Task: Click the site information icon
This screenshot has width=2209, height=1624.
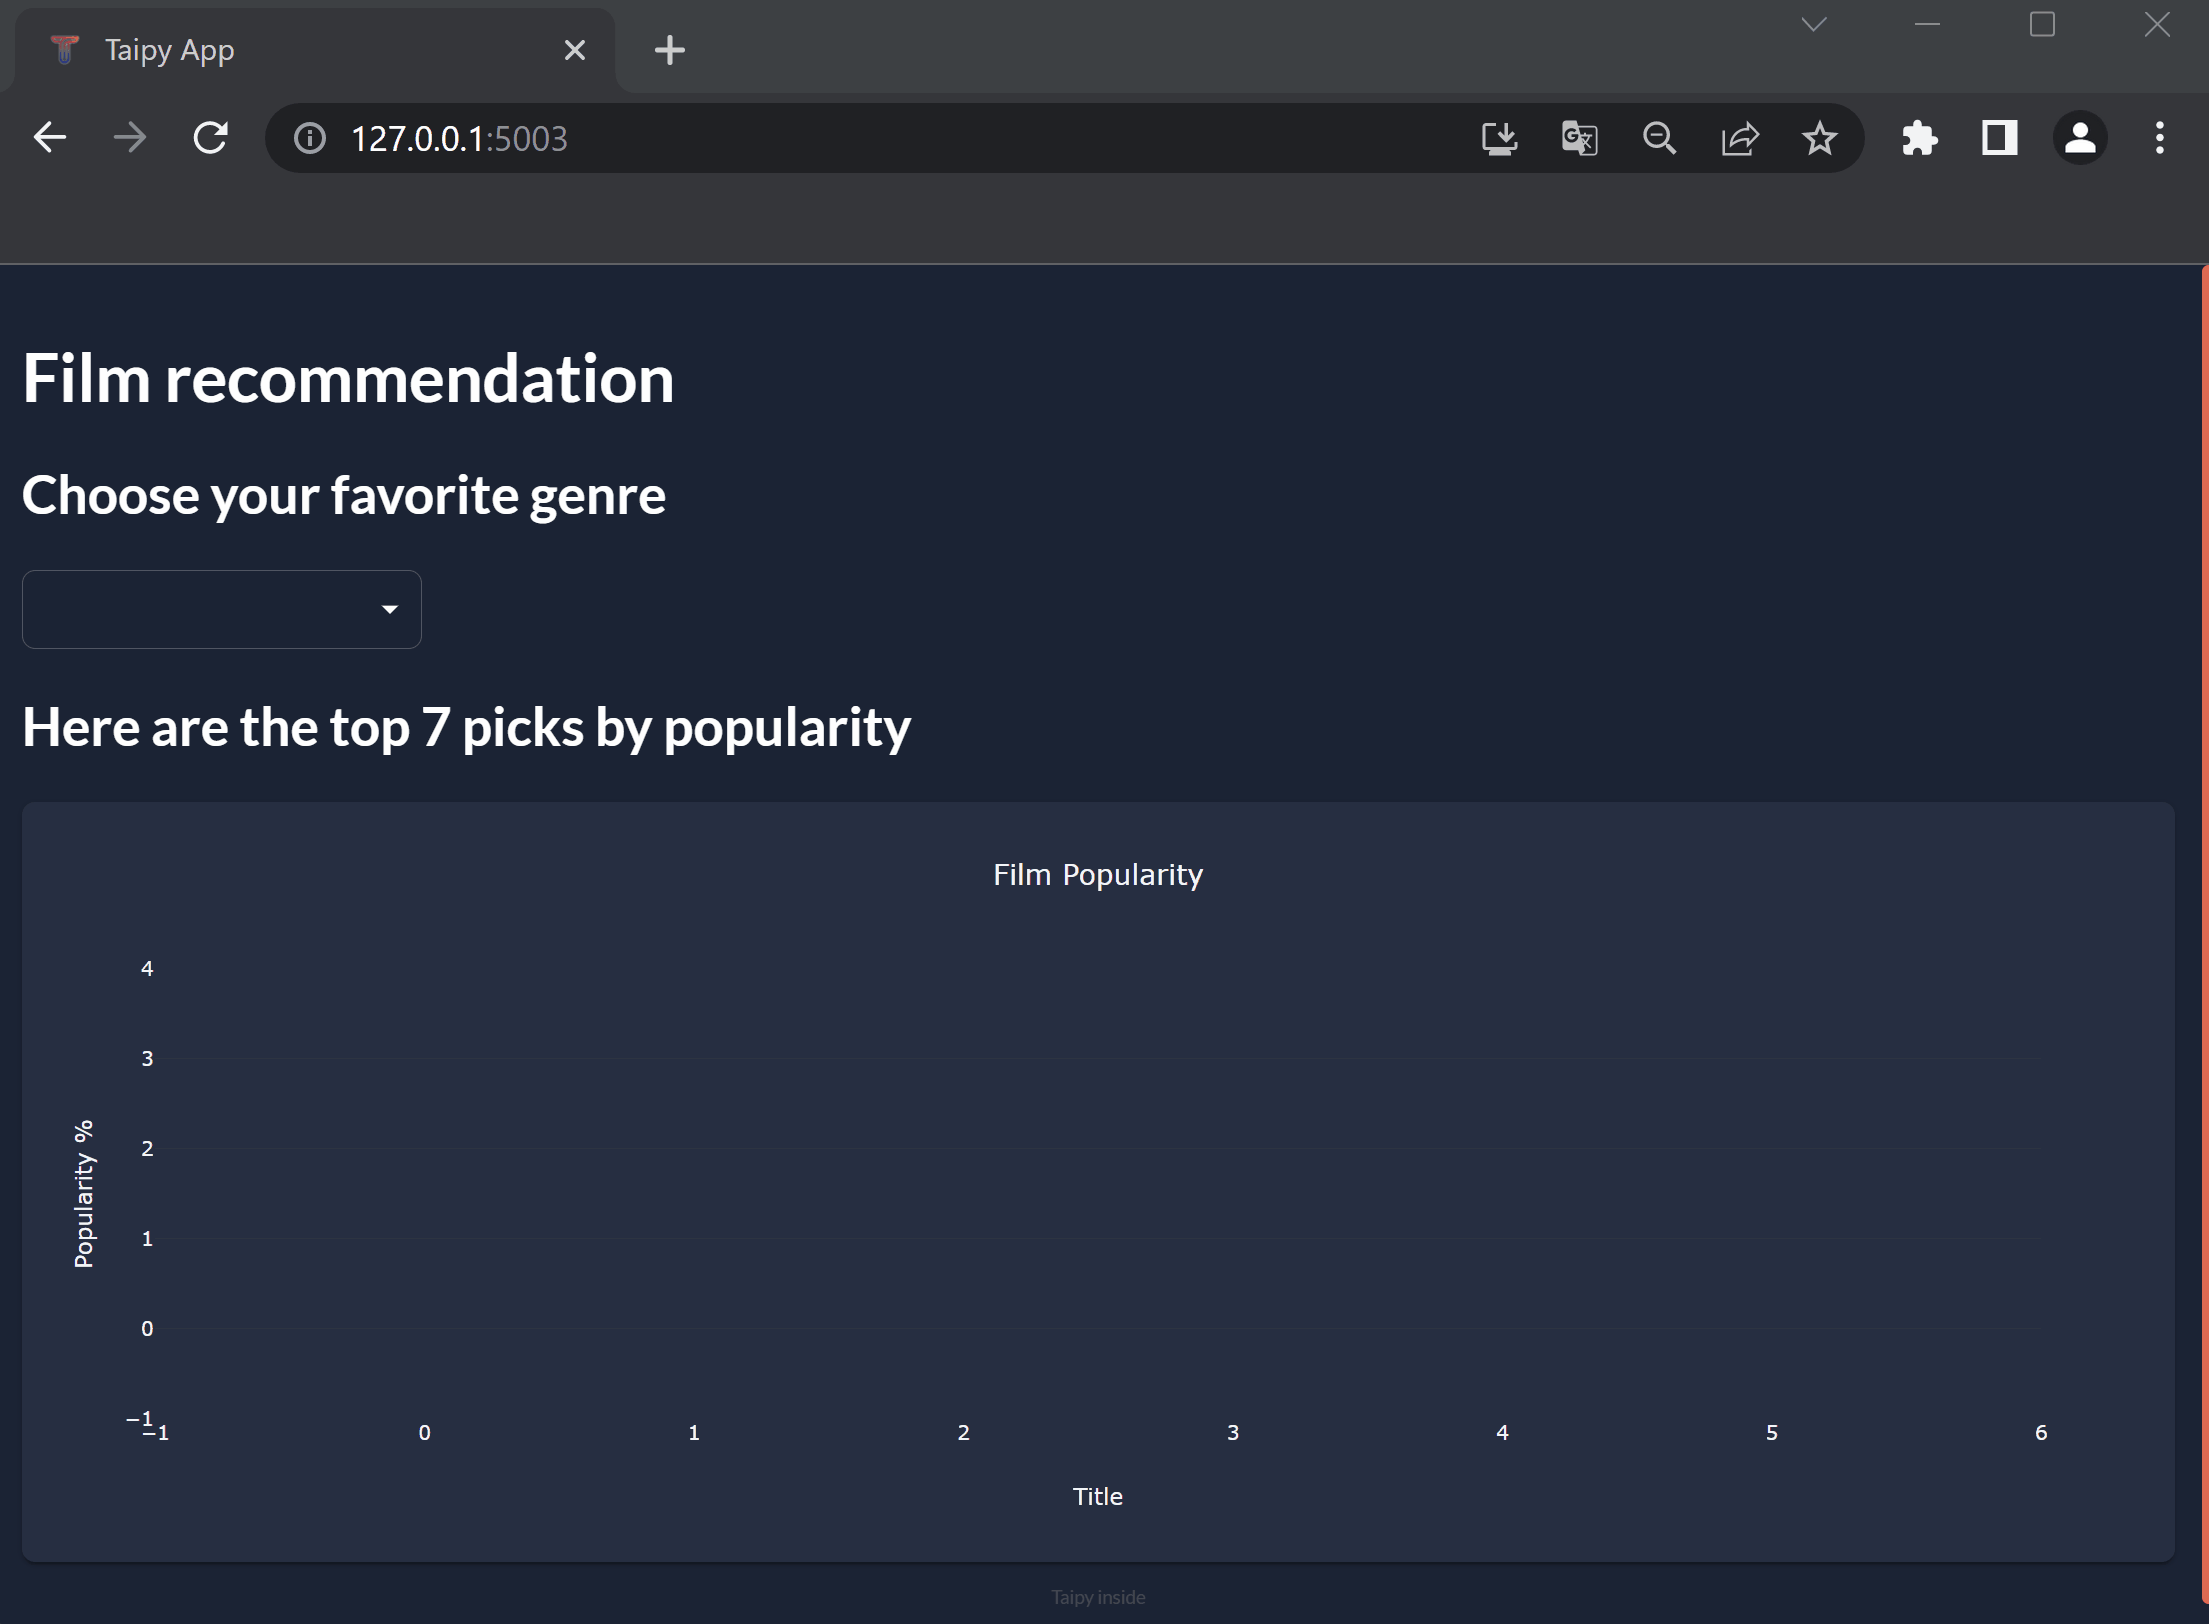Action: pos(310,138)
